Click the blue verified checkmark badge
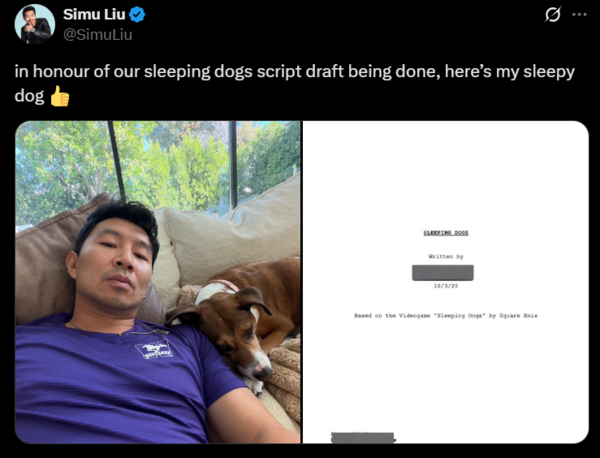Screen dimensions: 600x458 coord(137,15)
